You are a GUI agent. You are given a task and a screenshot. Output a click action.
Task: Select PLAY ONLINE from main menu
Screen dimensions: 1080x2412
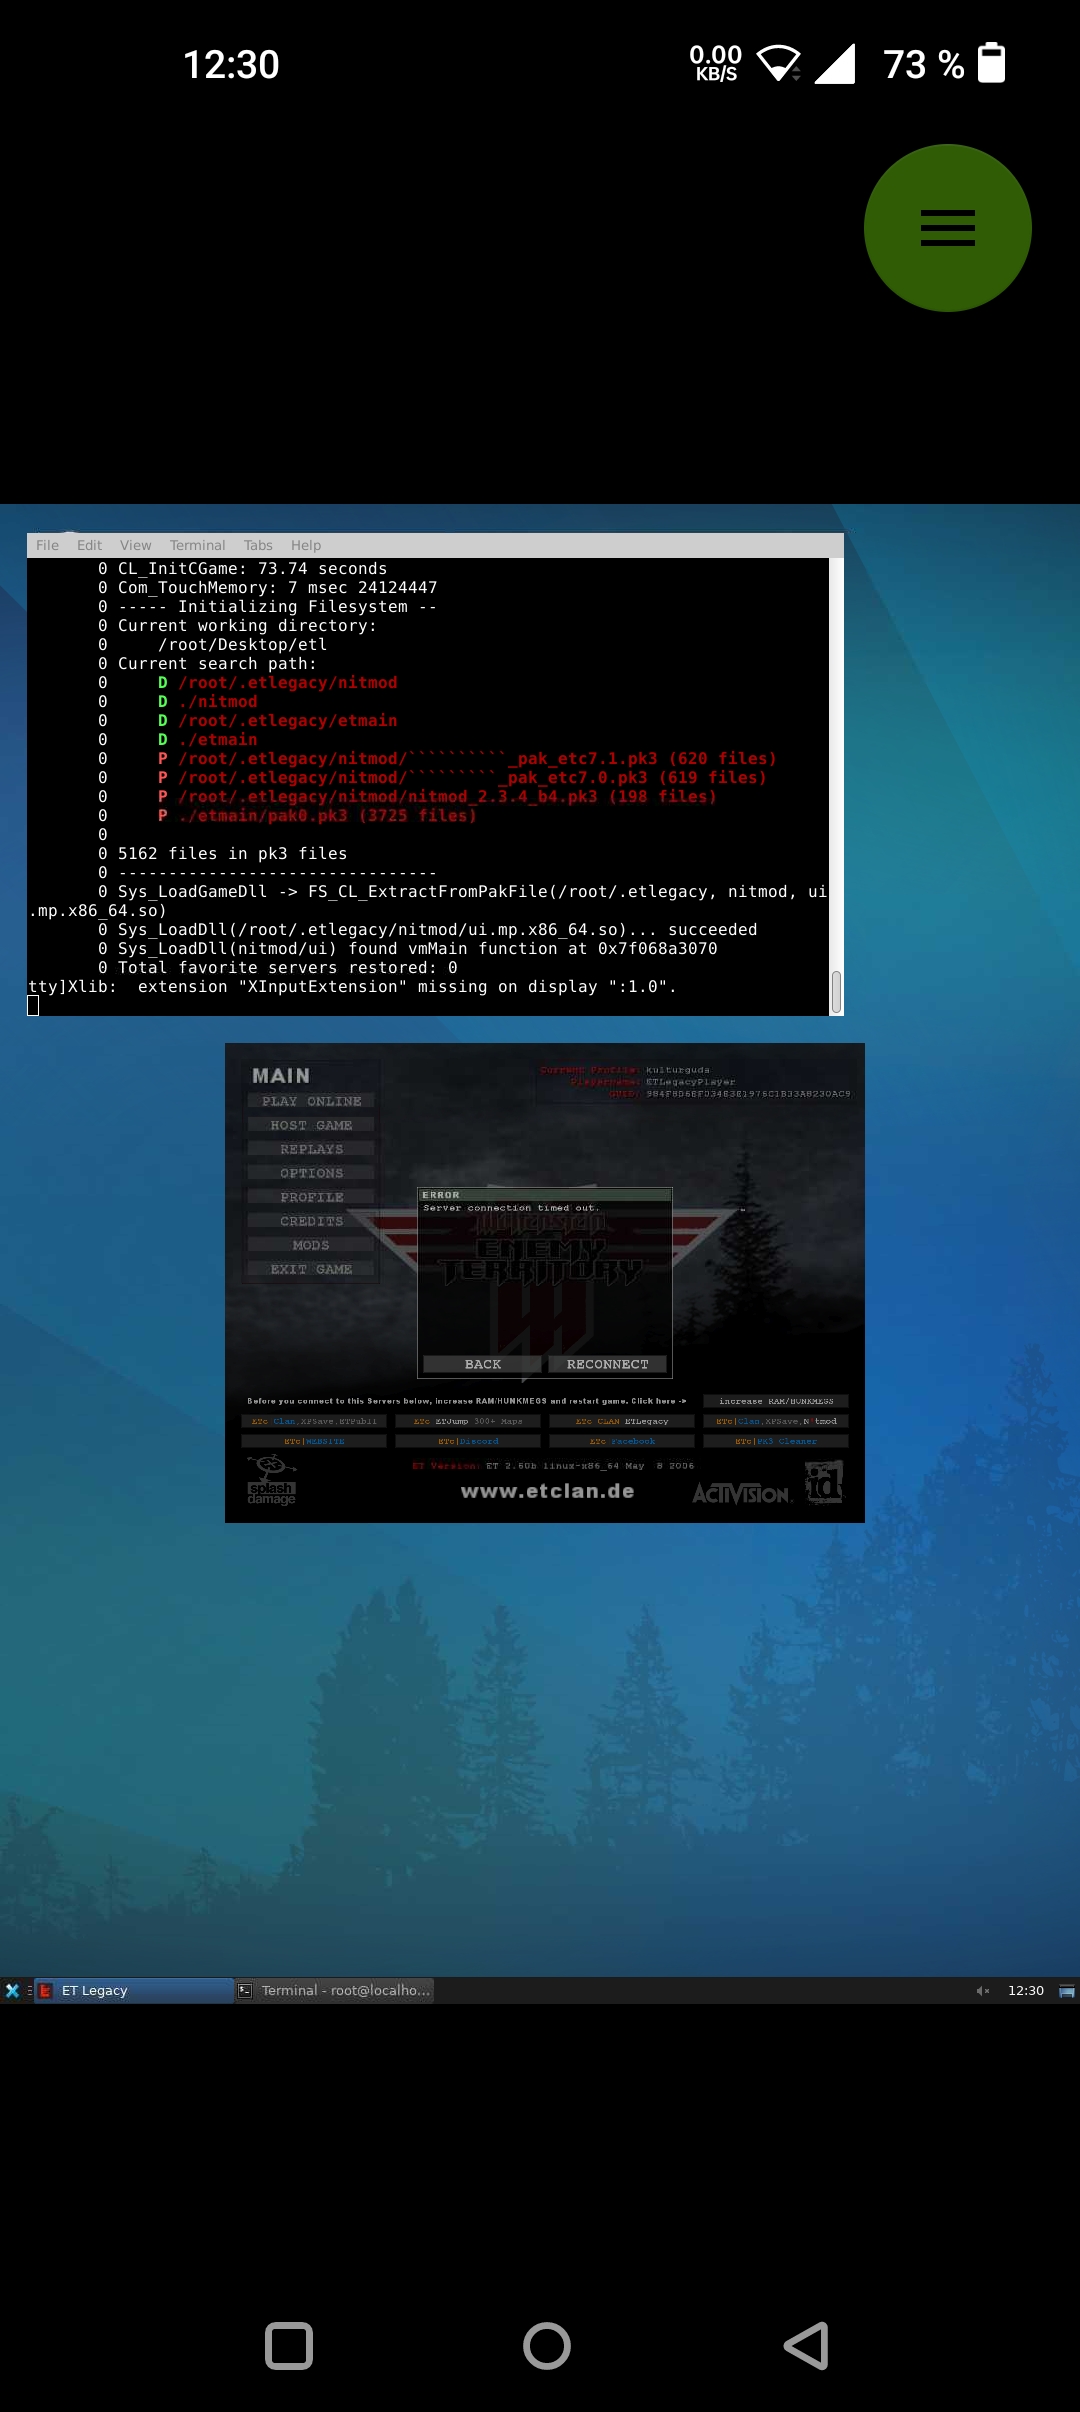click(311, 1101)
